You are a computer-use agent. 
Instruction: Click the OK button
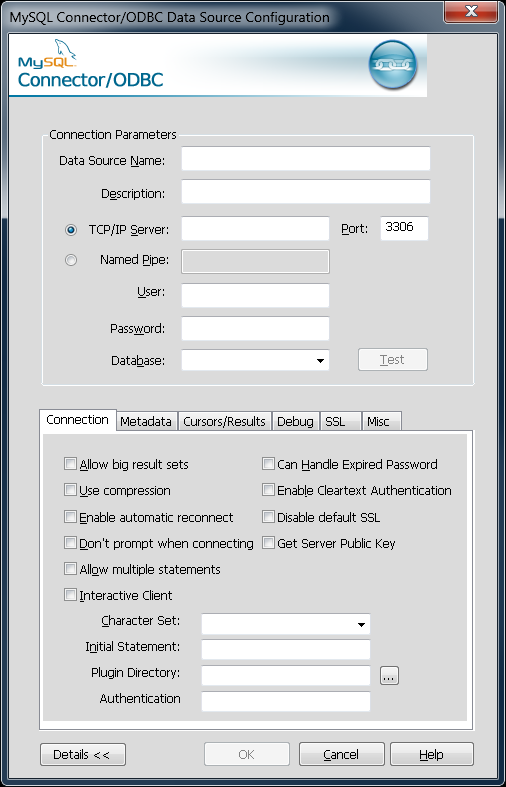point(246,754)
